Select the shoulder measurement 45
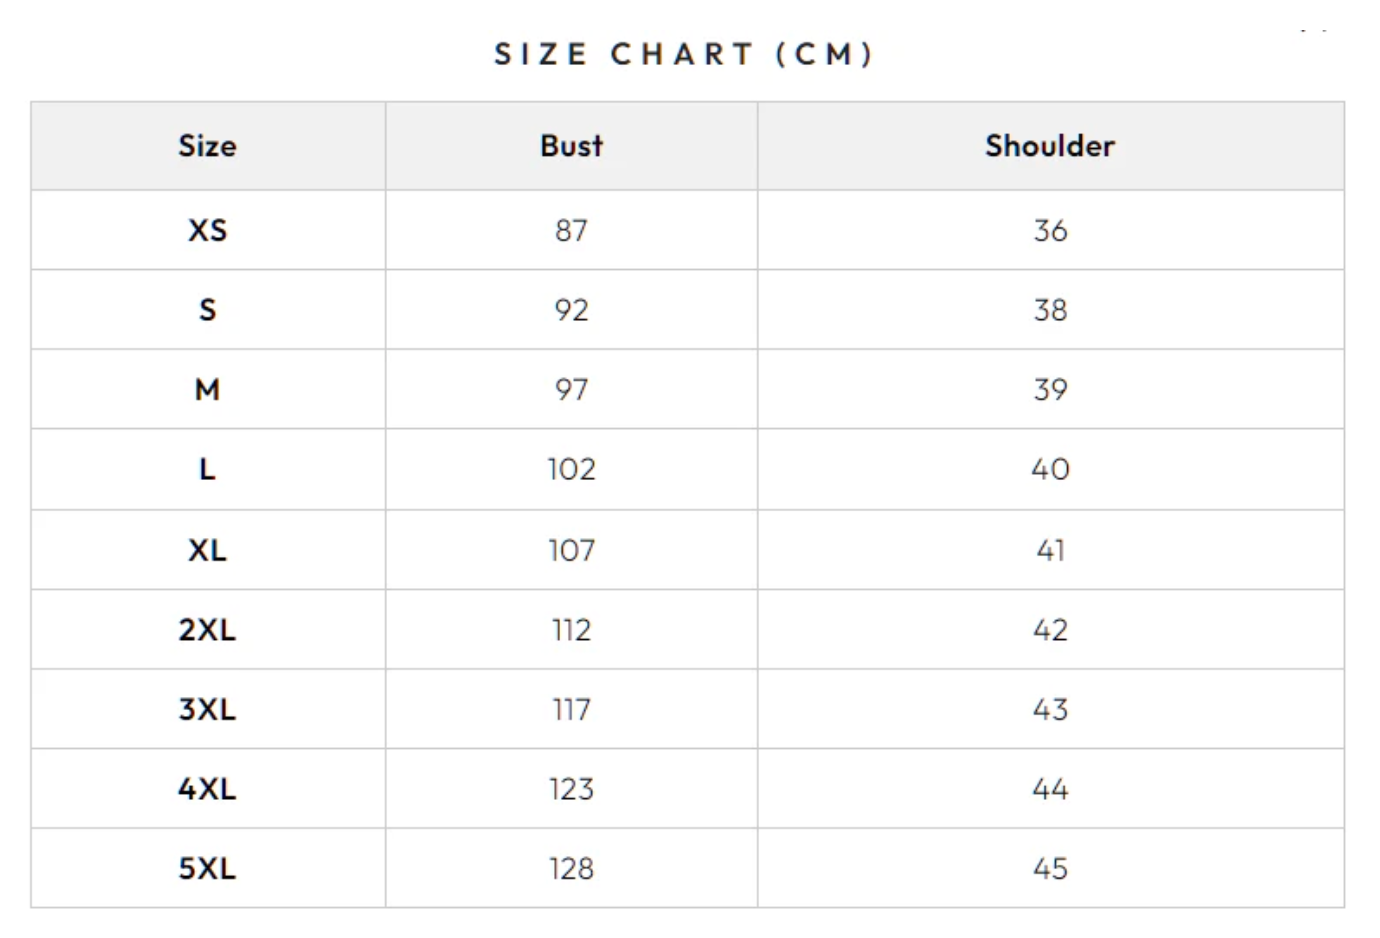Image resolution: width=1380 pixels, height=938 pixels. pyautogui.click(x=1050, y=868)
